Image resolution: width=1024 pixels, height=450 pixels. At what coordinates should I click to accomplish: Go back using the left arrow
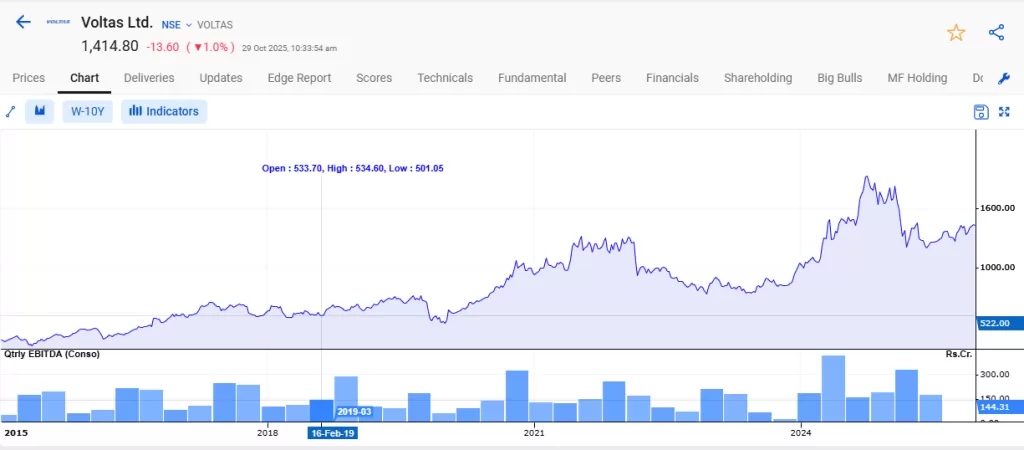click(x=23, y=22)
